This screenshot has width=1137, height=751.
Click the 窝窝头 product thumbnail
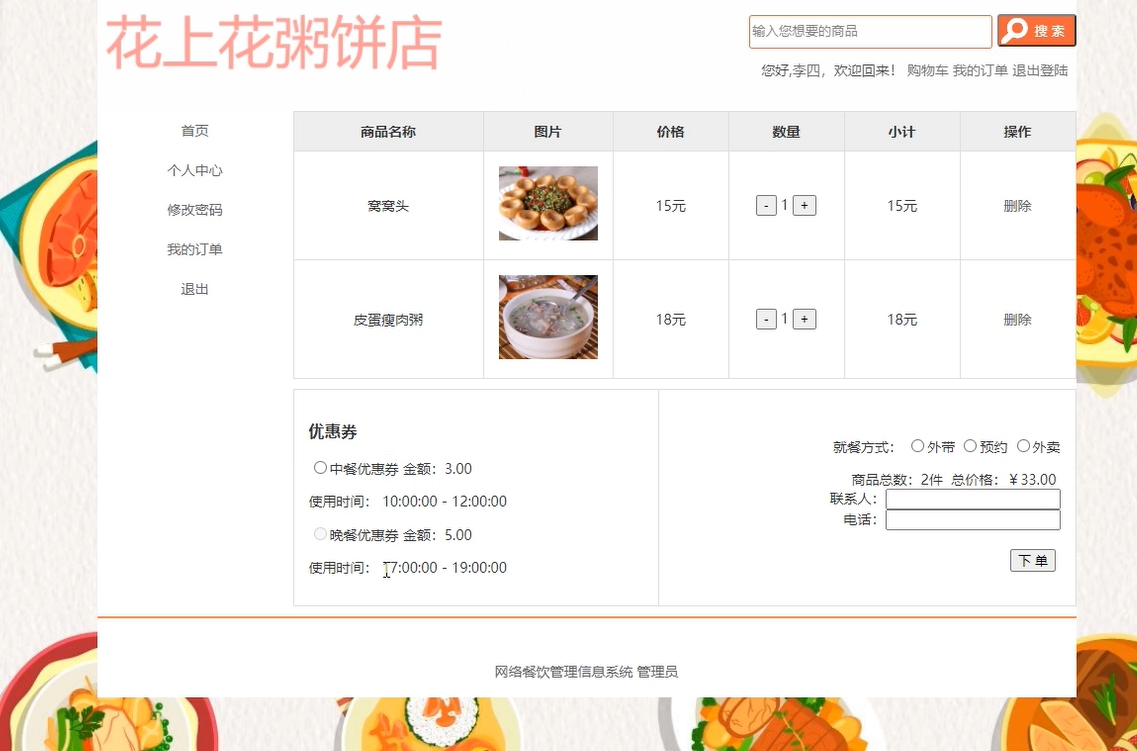548,203
